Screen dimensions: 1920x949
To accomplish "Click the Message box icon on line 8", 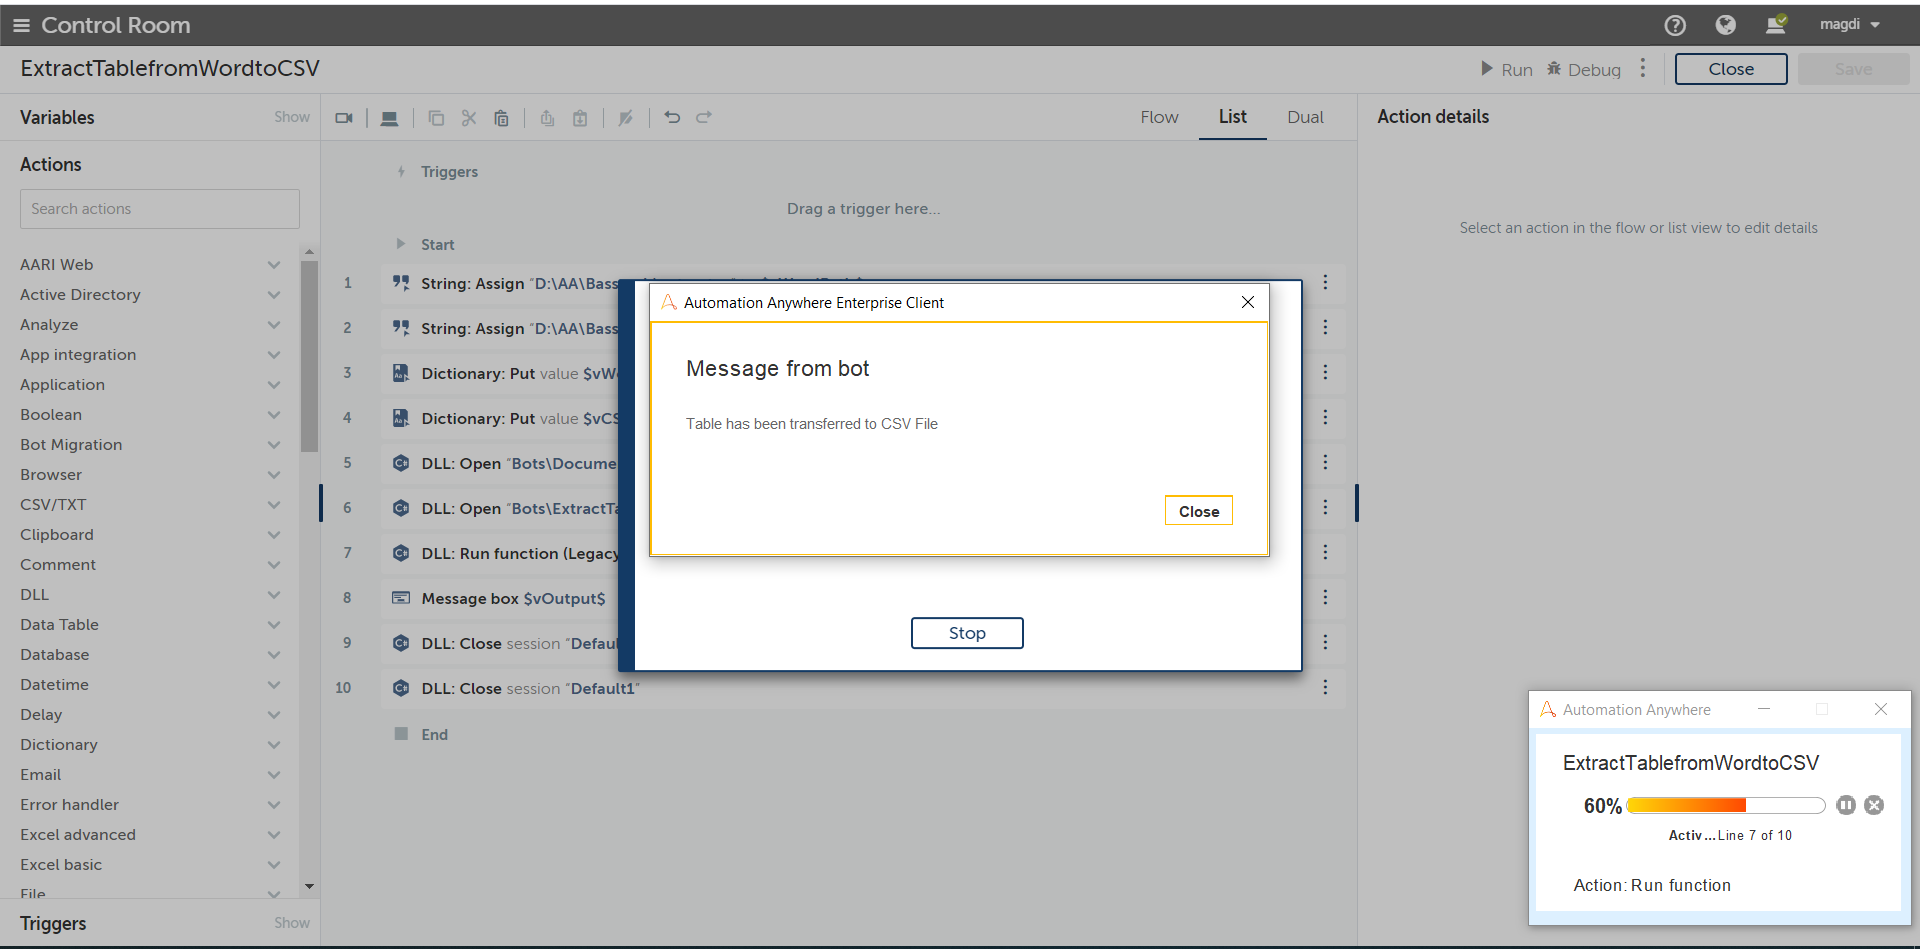I will (x=401, y=598).
